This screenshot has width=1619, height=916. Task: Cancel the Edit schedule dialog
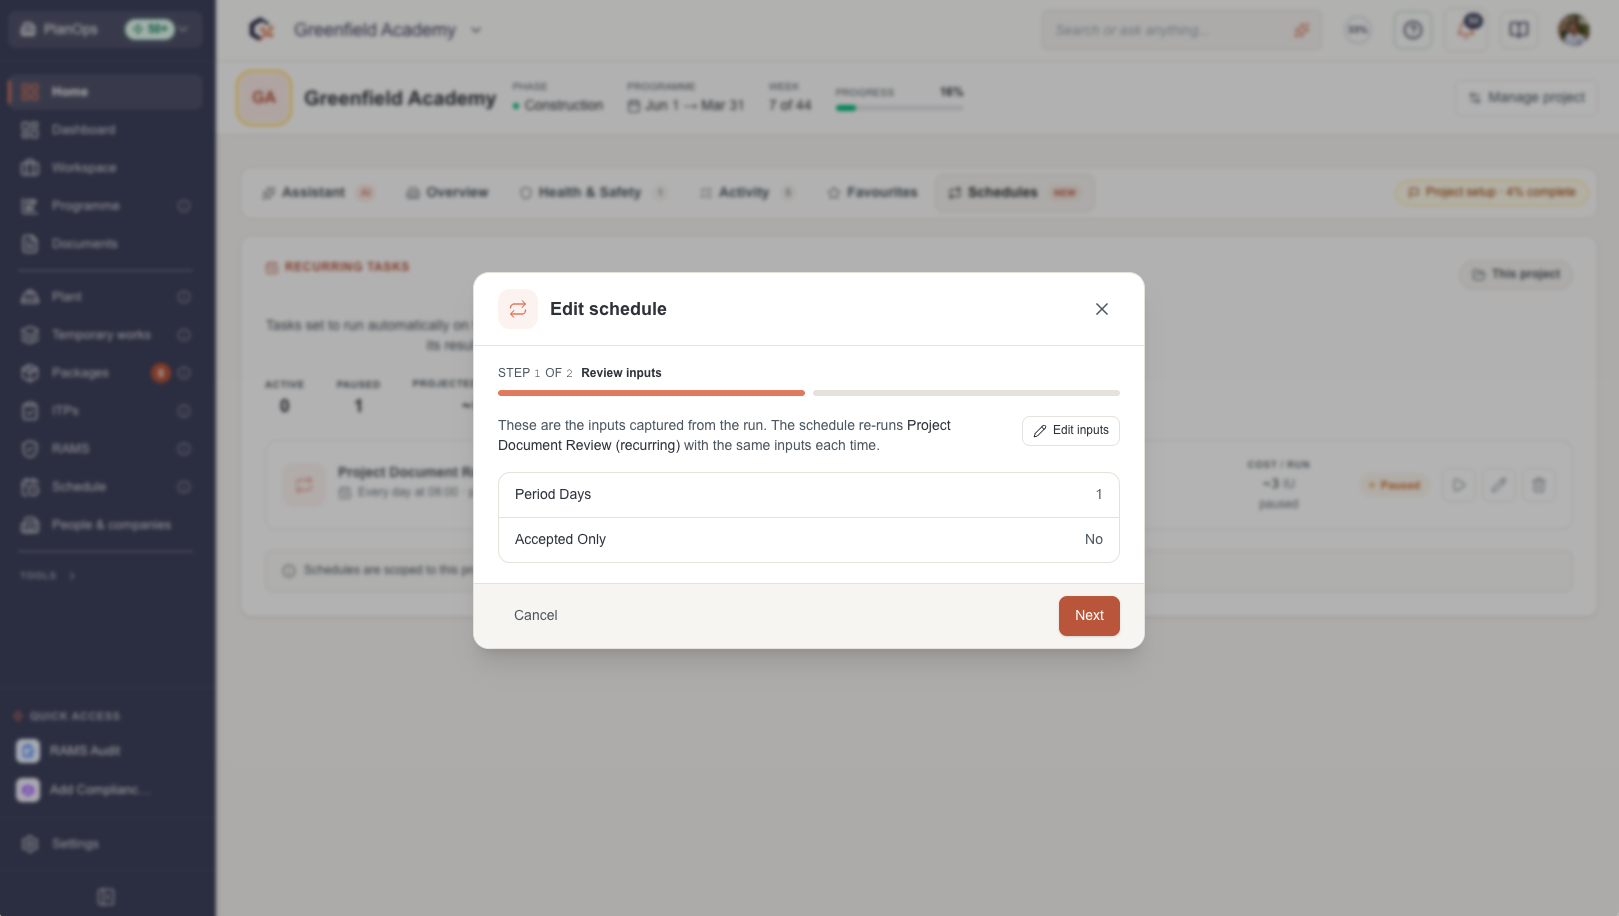coord(535,616)
